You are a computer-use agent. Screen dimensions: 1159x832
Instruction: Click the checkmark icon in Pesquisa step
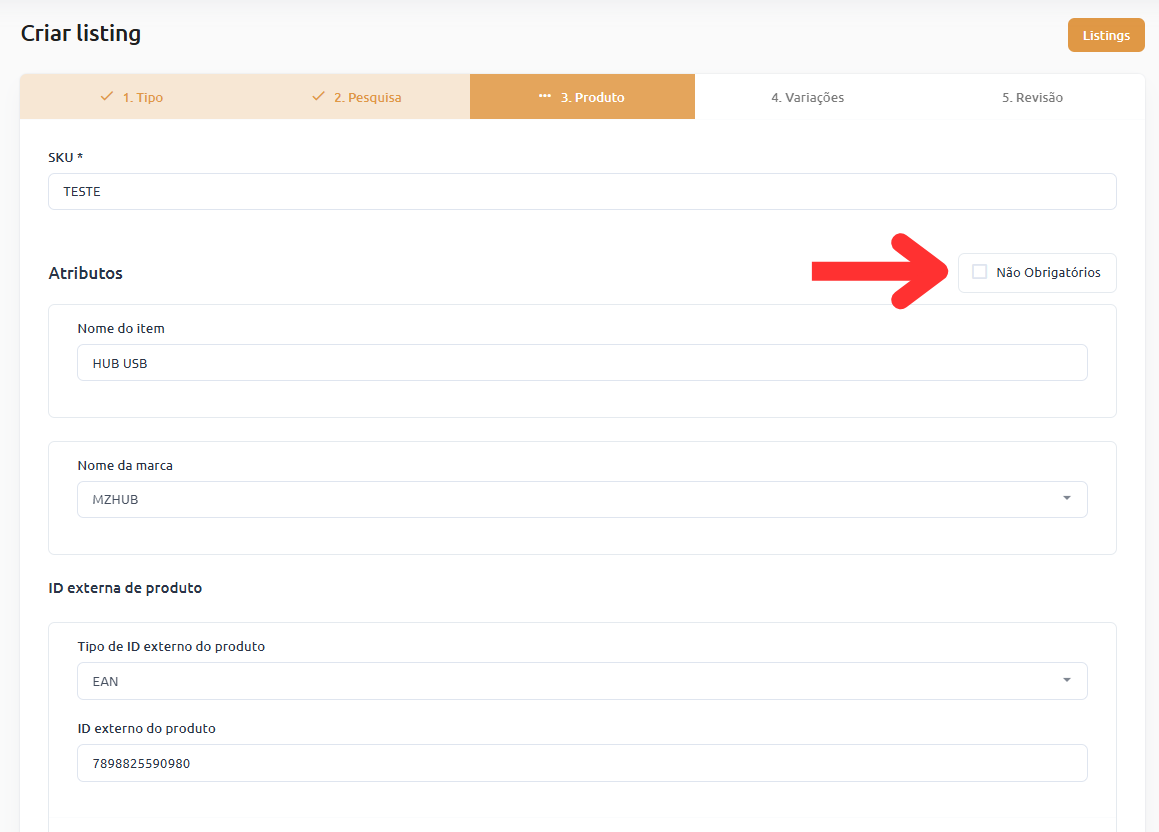(318, 97)
